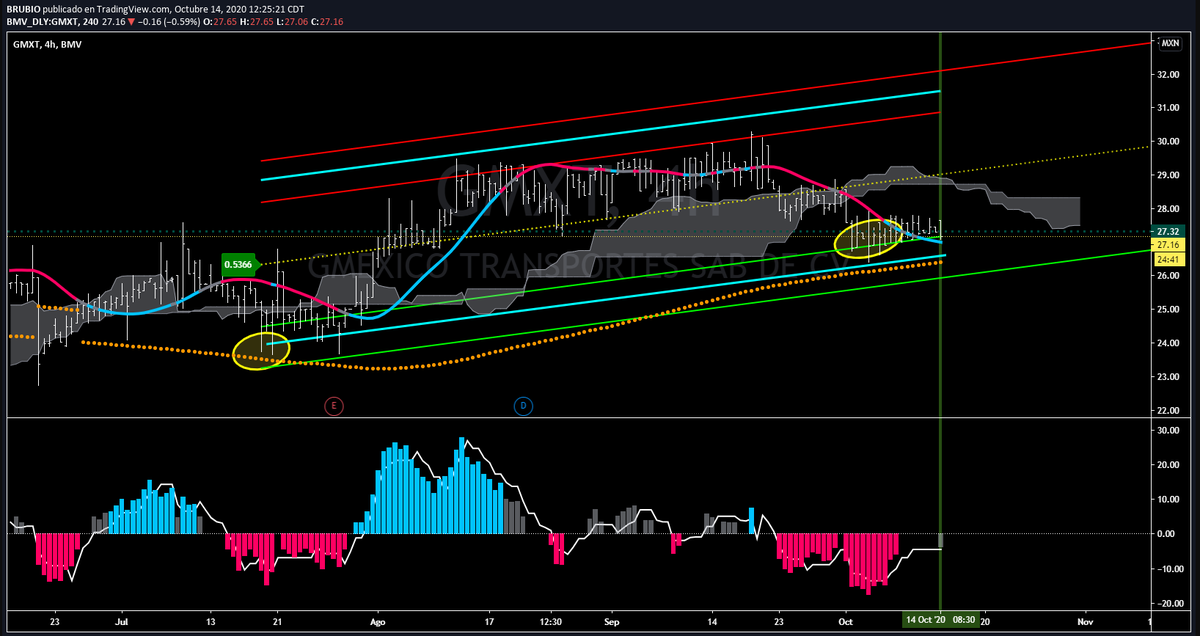
Task: Click the 22.00 price axis value
Action: tap(1169, 411)
